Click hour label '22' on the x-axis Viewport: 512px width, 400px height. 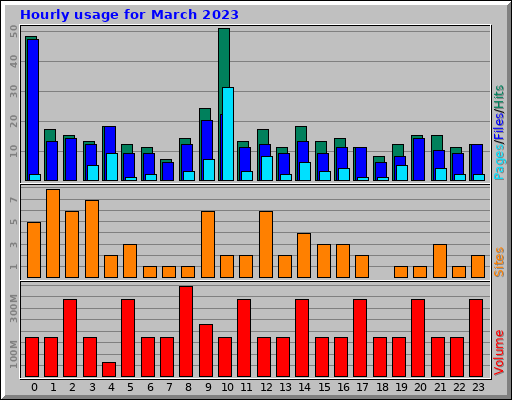point(459,387)
